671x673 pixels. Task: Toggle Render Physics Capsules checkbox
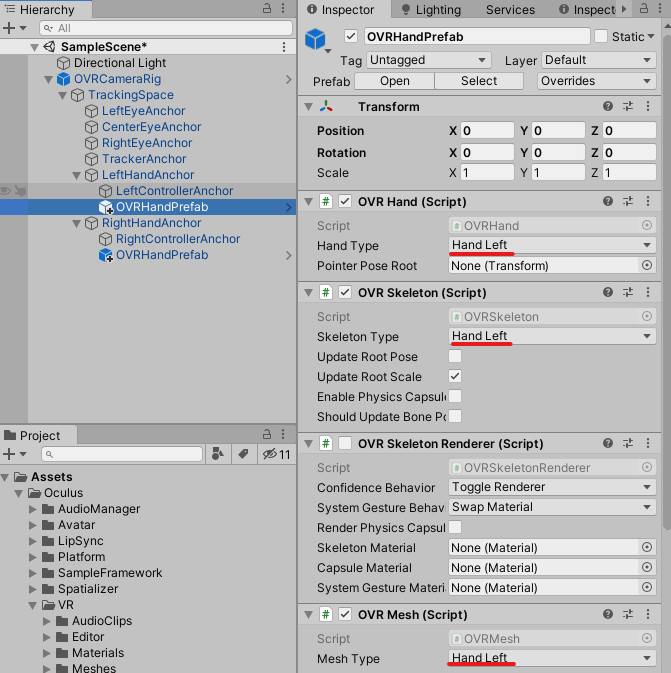click(x=455, y=527)
